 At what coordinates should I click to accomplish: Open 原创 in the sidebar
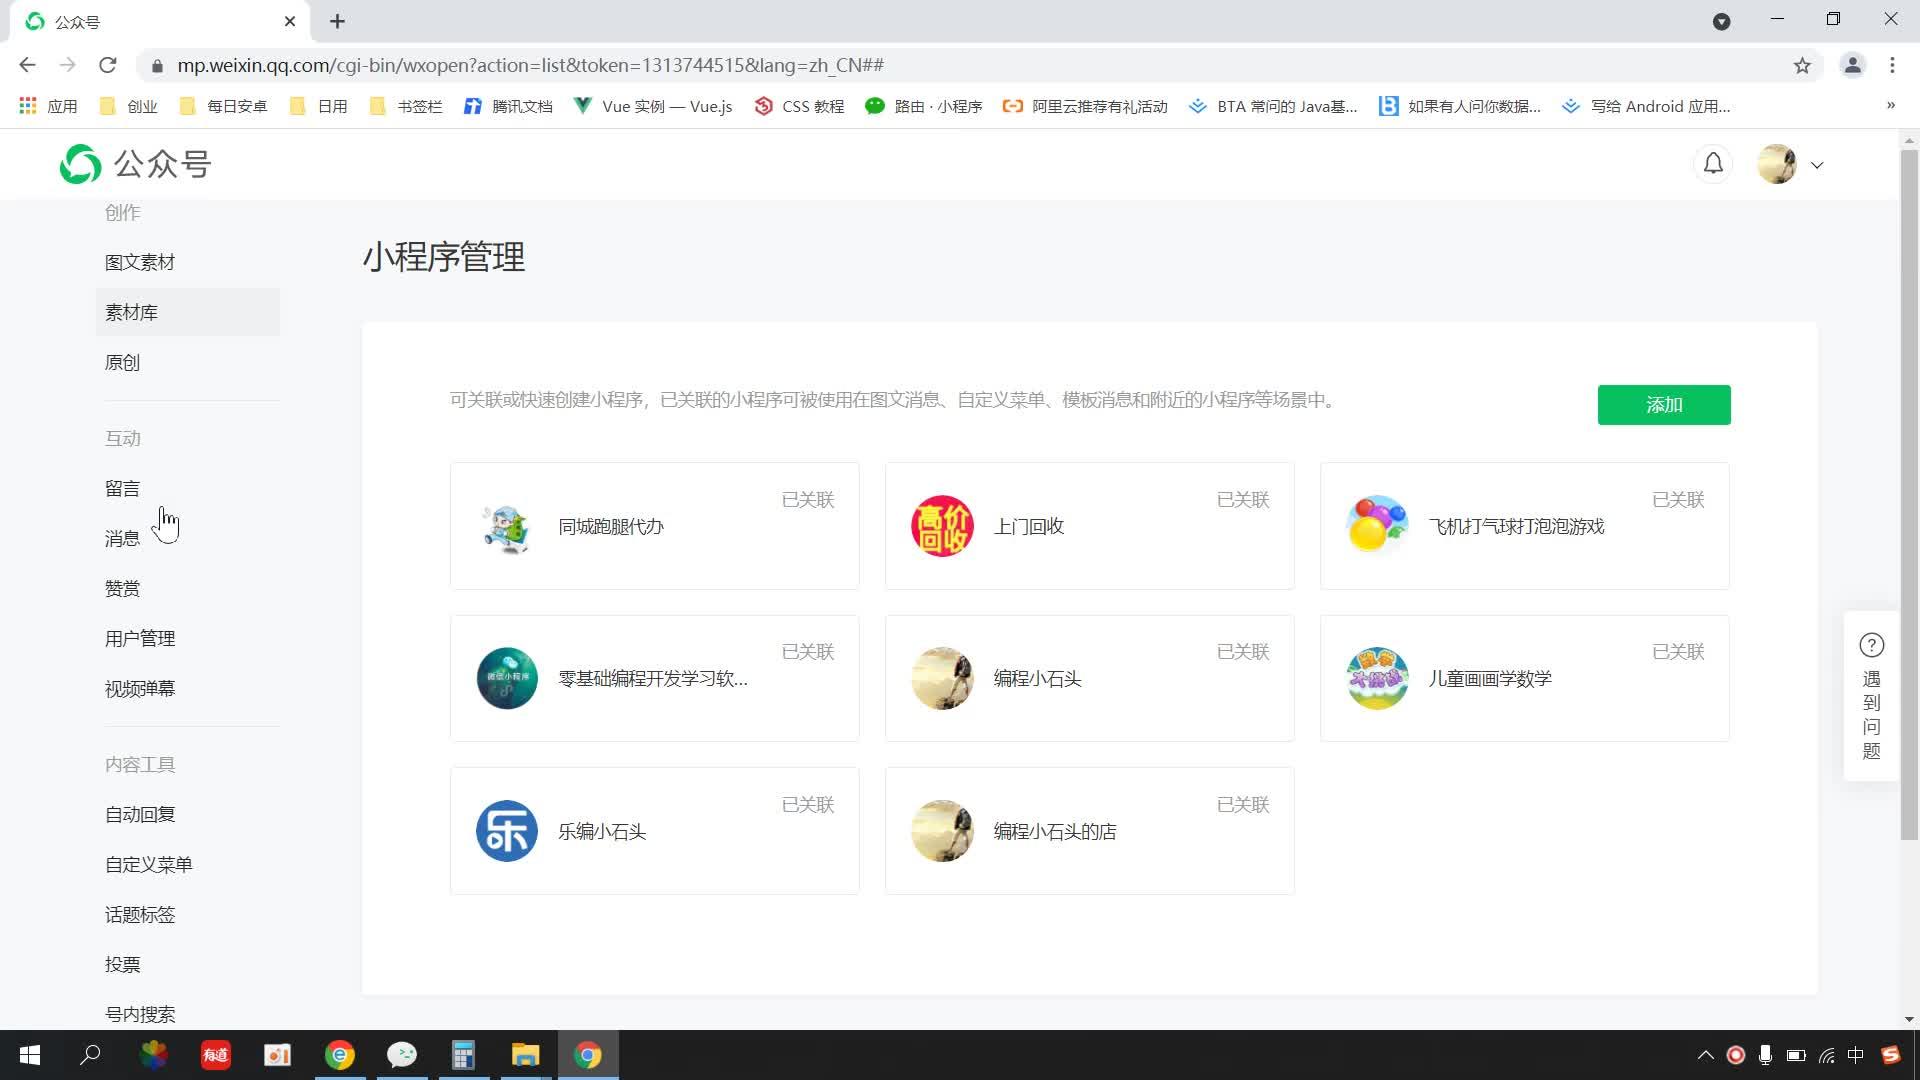122,362
